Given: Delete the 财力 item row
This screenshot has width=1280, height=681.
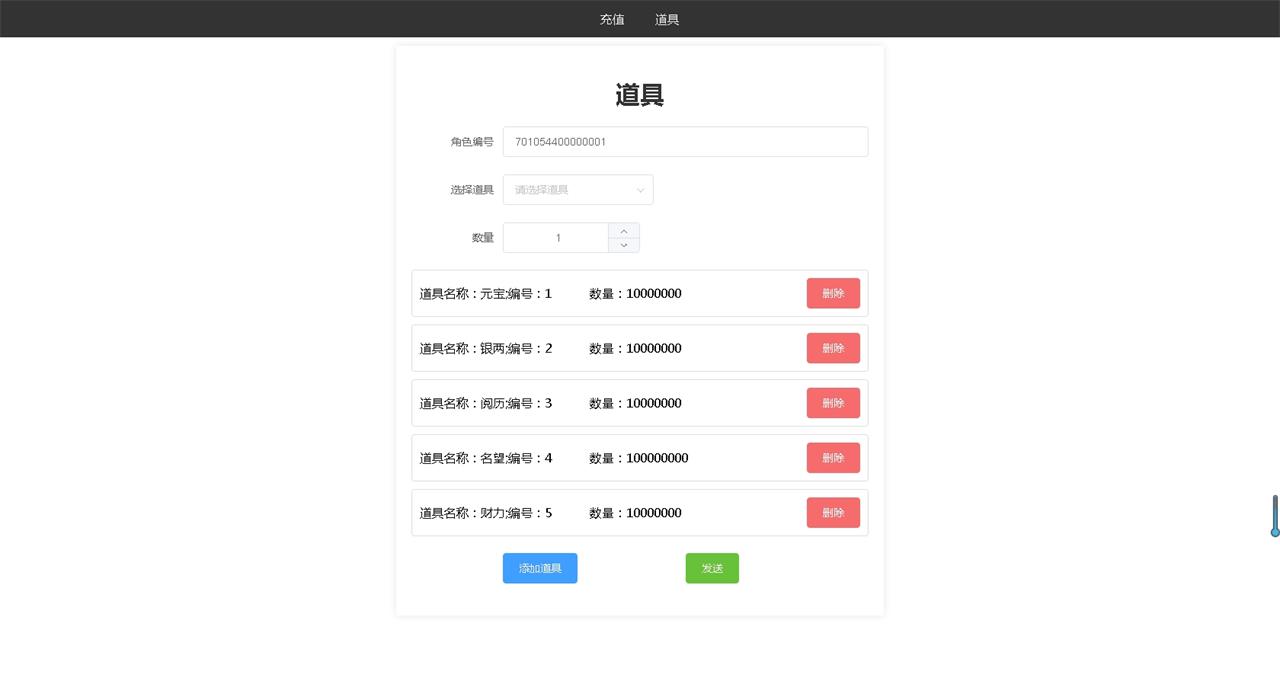Looking at the screenshot, I should [x=833, y=513].
